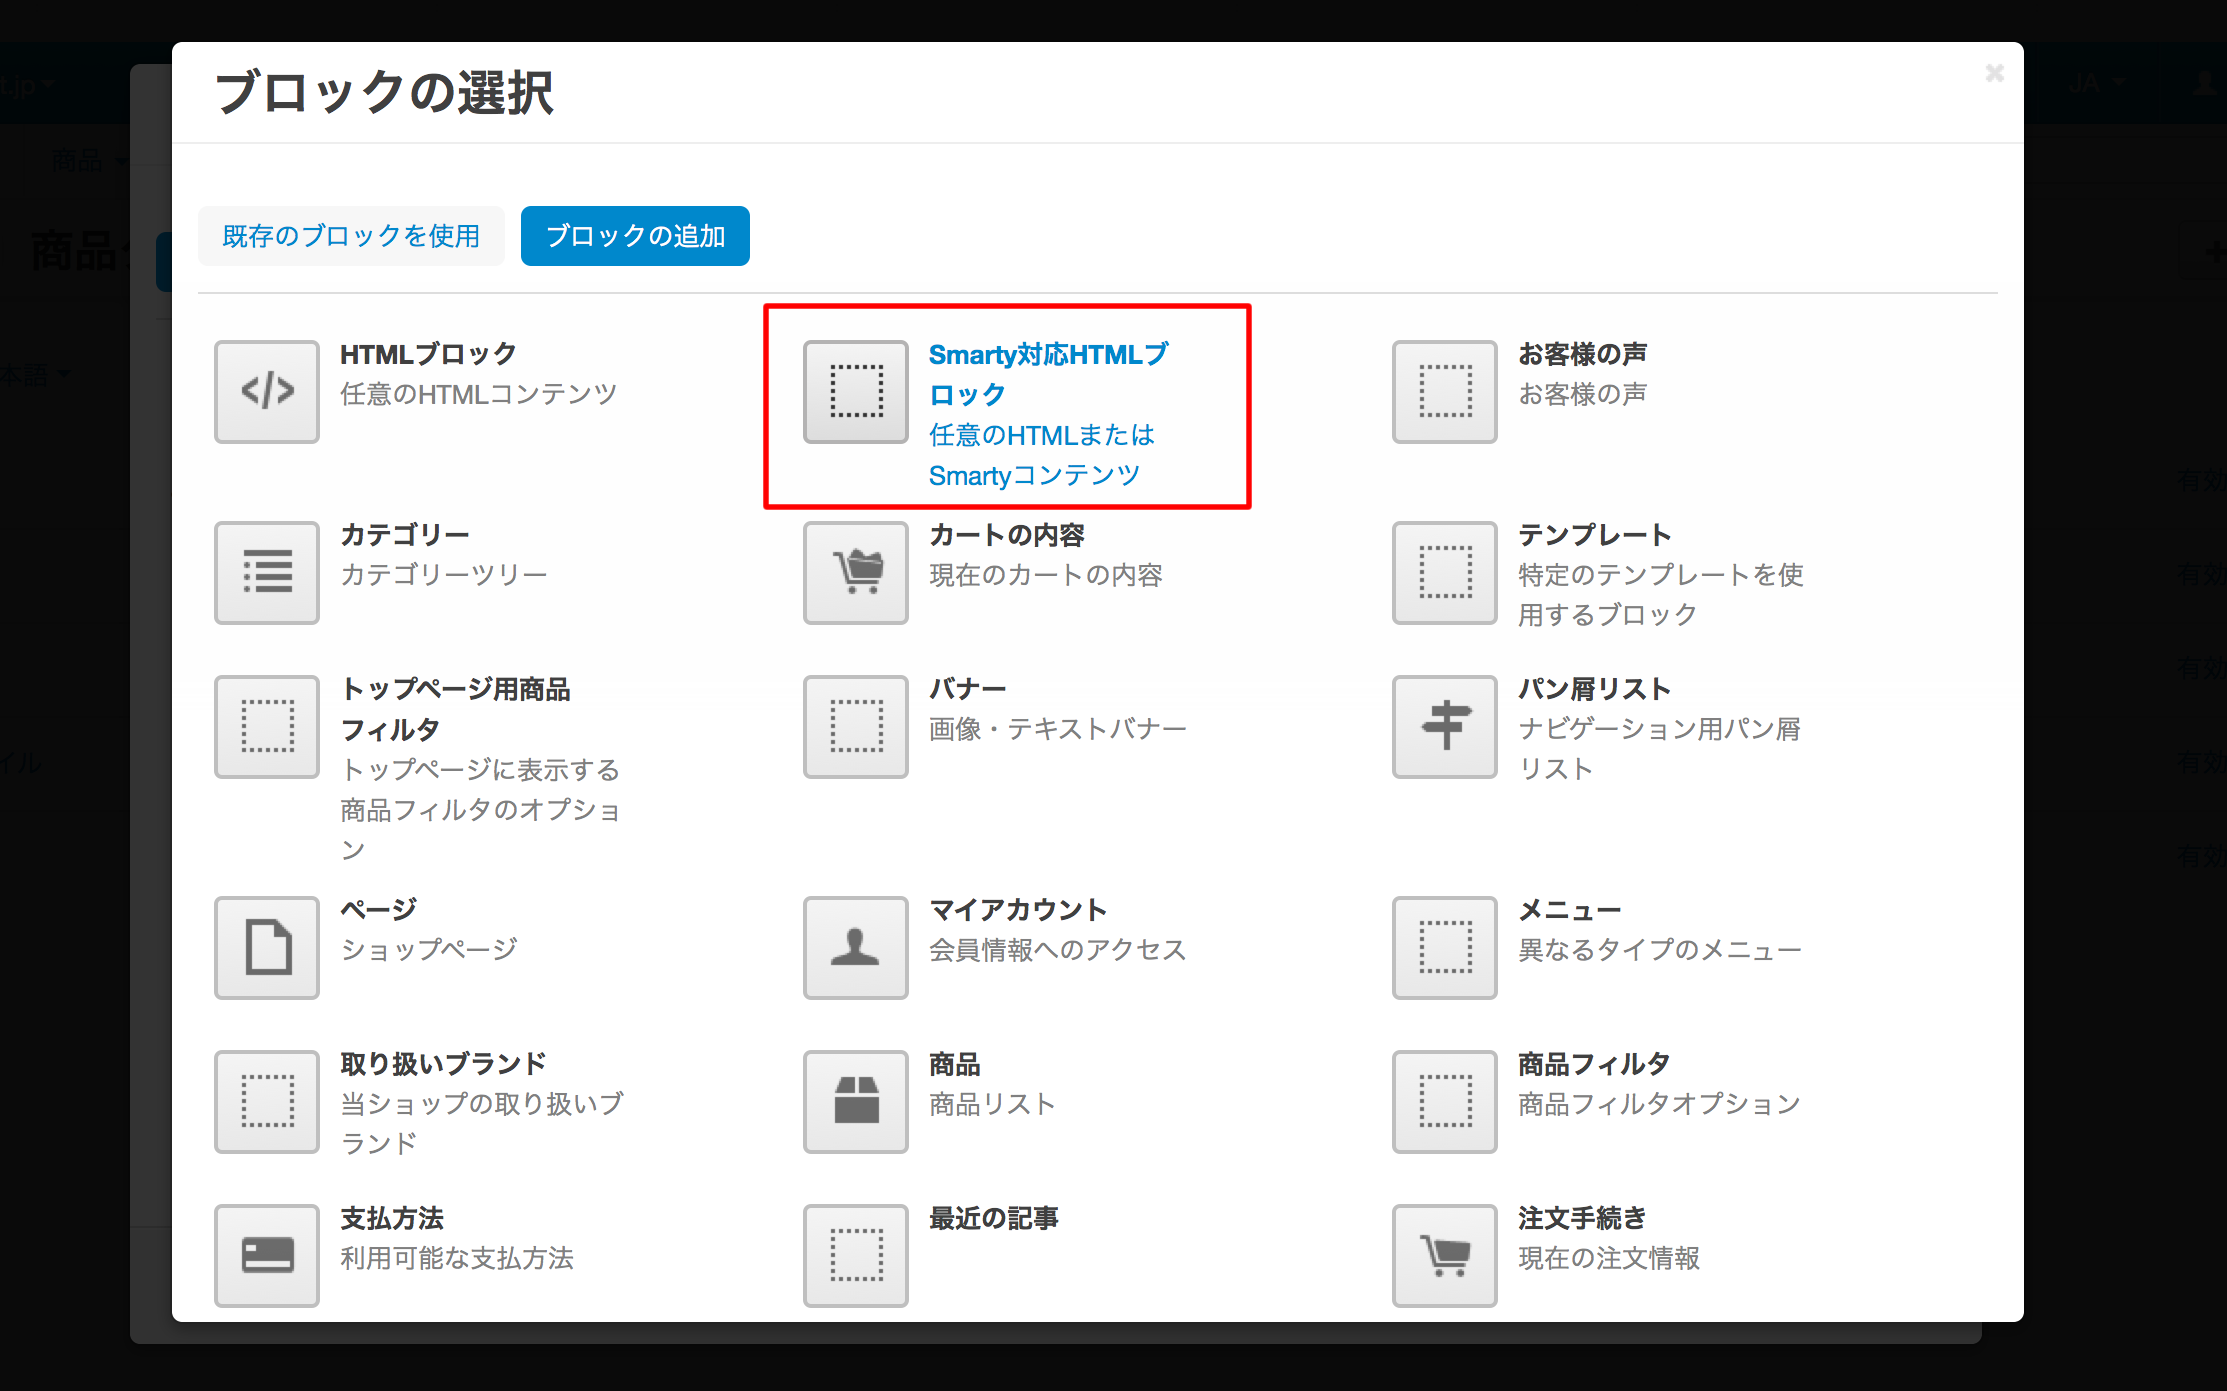Click description 任意のHTMLコンテンツ
The image size is (2227, 1391).
tap(478, 394)
